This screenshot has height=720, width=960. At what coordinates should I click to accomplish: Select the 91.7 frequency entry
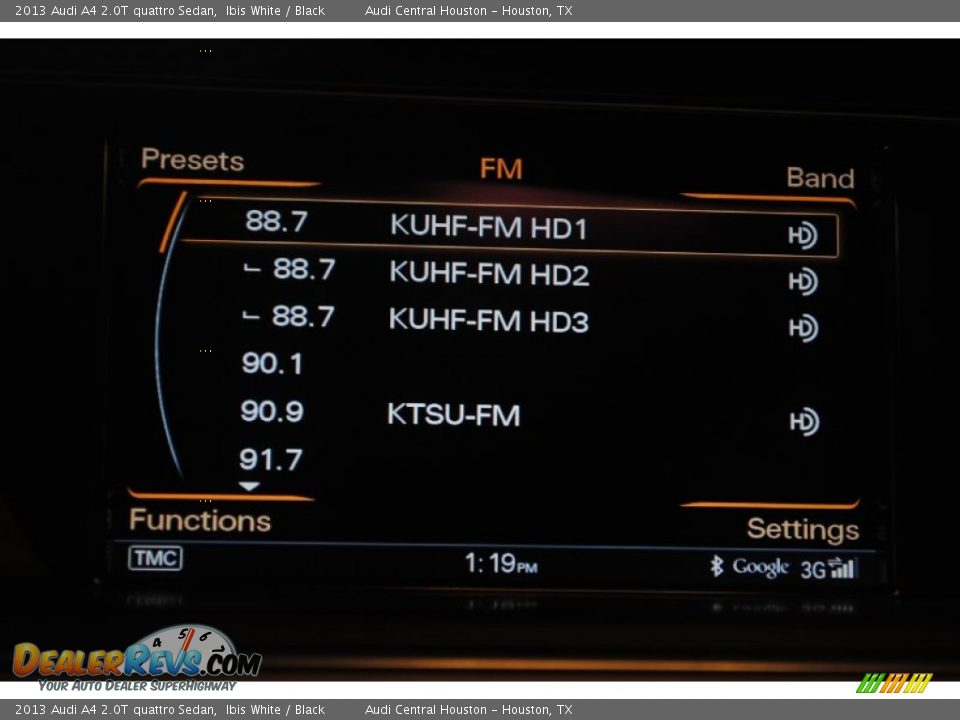coord(271,460)
